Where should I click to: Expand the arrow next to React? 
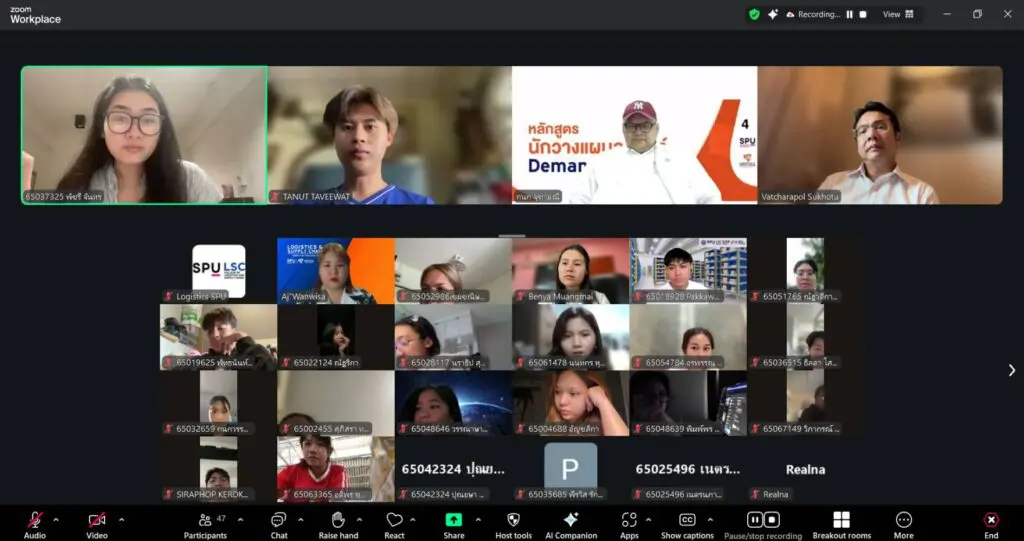pos(413,520)
